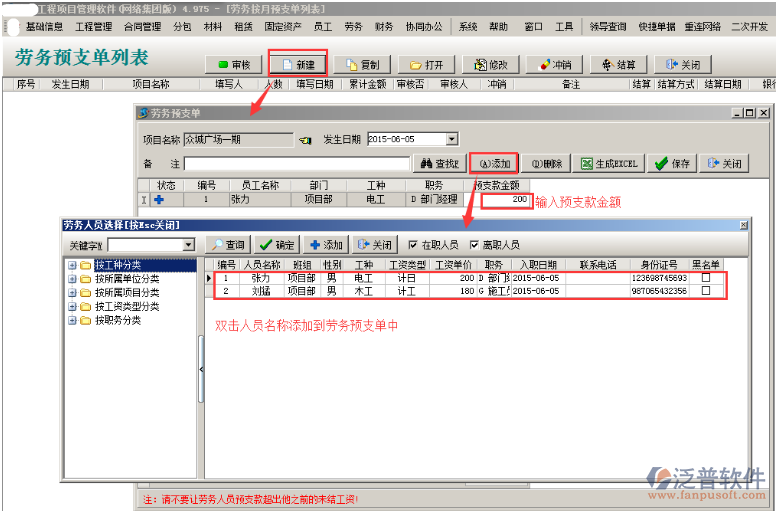776x511 pixels.
Task: Open the 关键字 keyword dropdown
Action: [188, 245]
